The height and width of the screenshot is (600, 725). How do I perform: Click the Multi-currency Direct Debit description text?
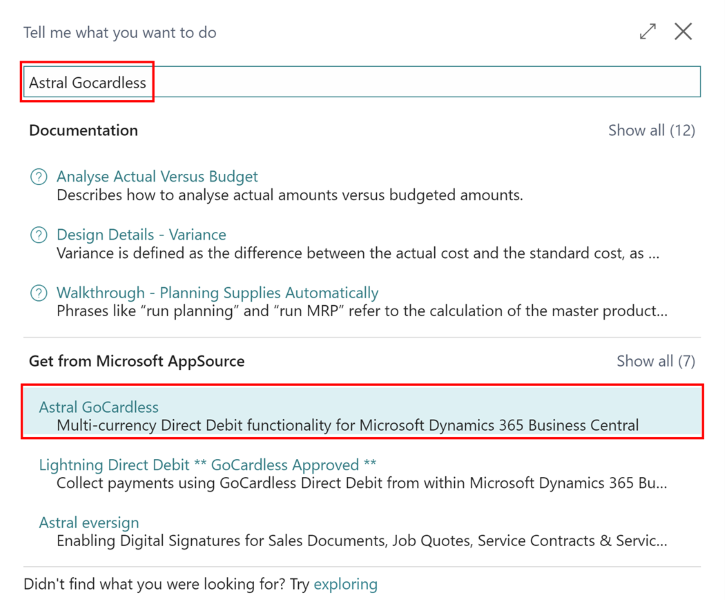coord(347,425)
